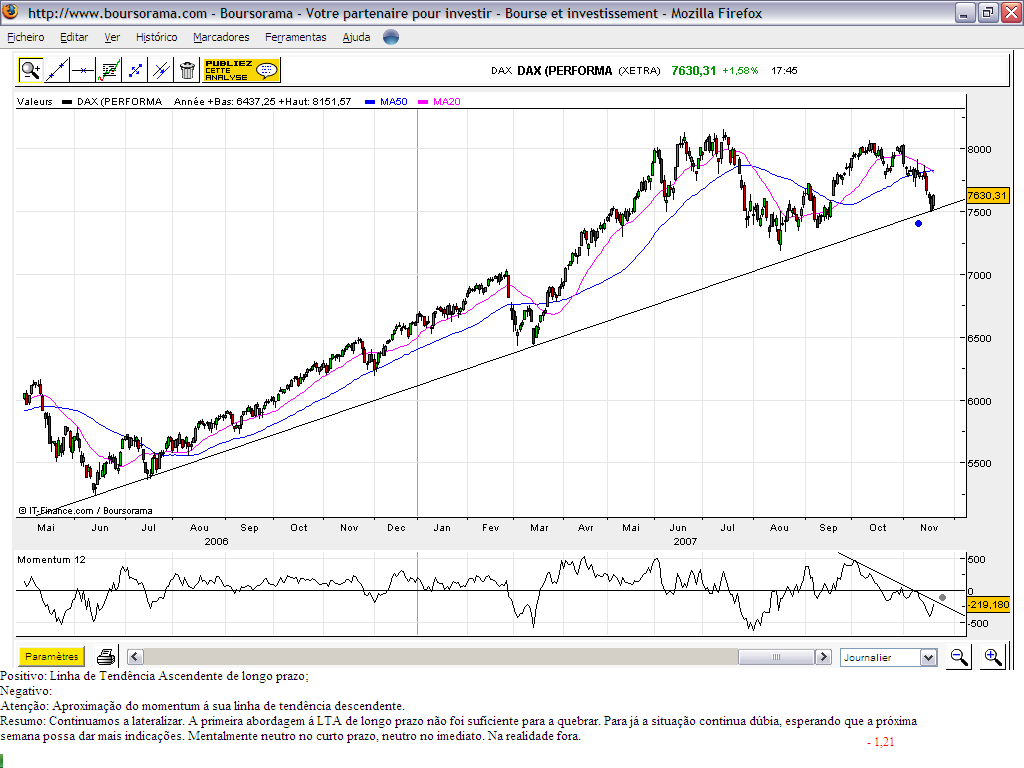Click the +1,58% change value
The image size is (1024, 768).
740,71
